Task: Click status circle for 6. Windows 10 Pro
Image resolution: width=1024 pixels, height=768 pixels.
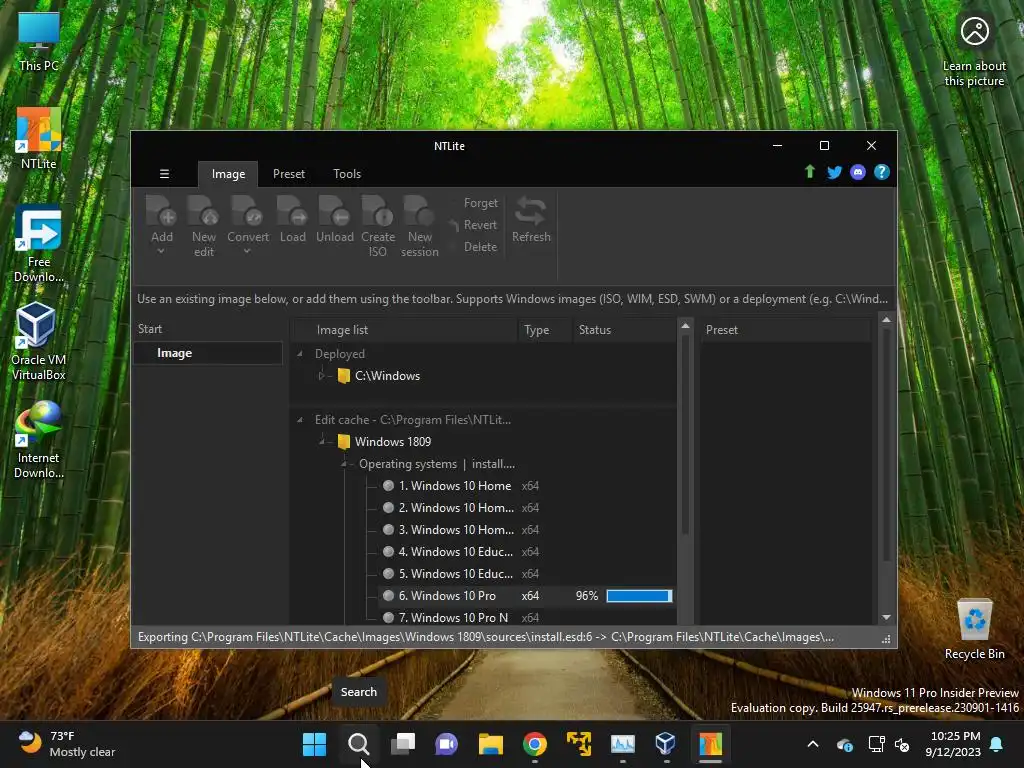Action: (x=388, y=596)
